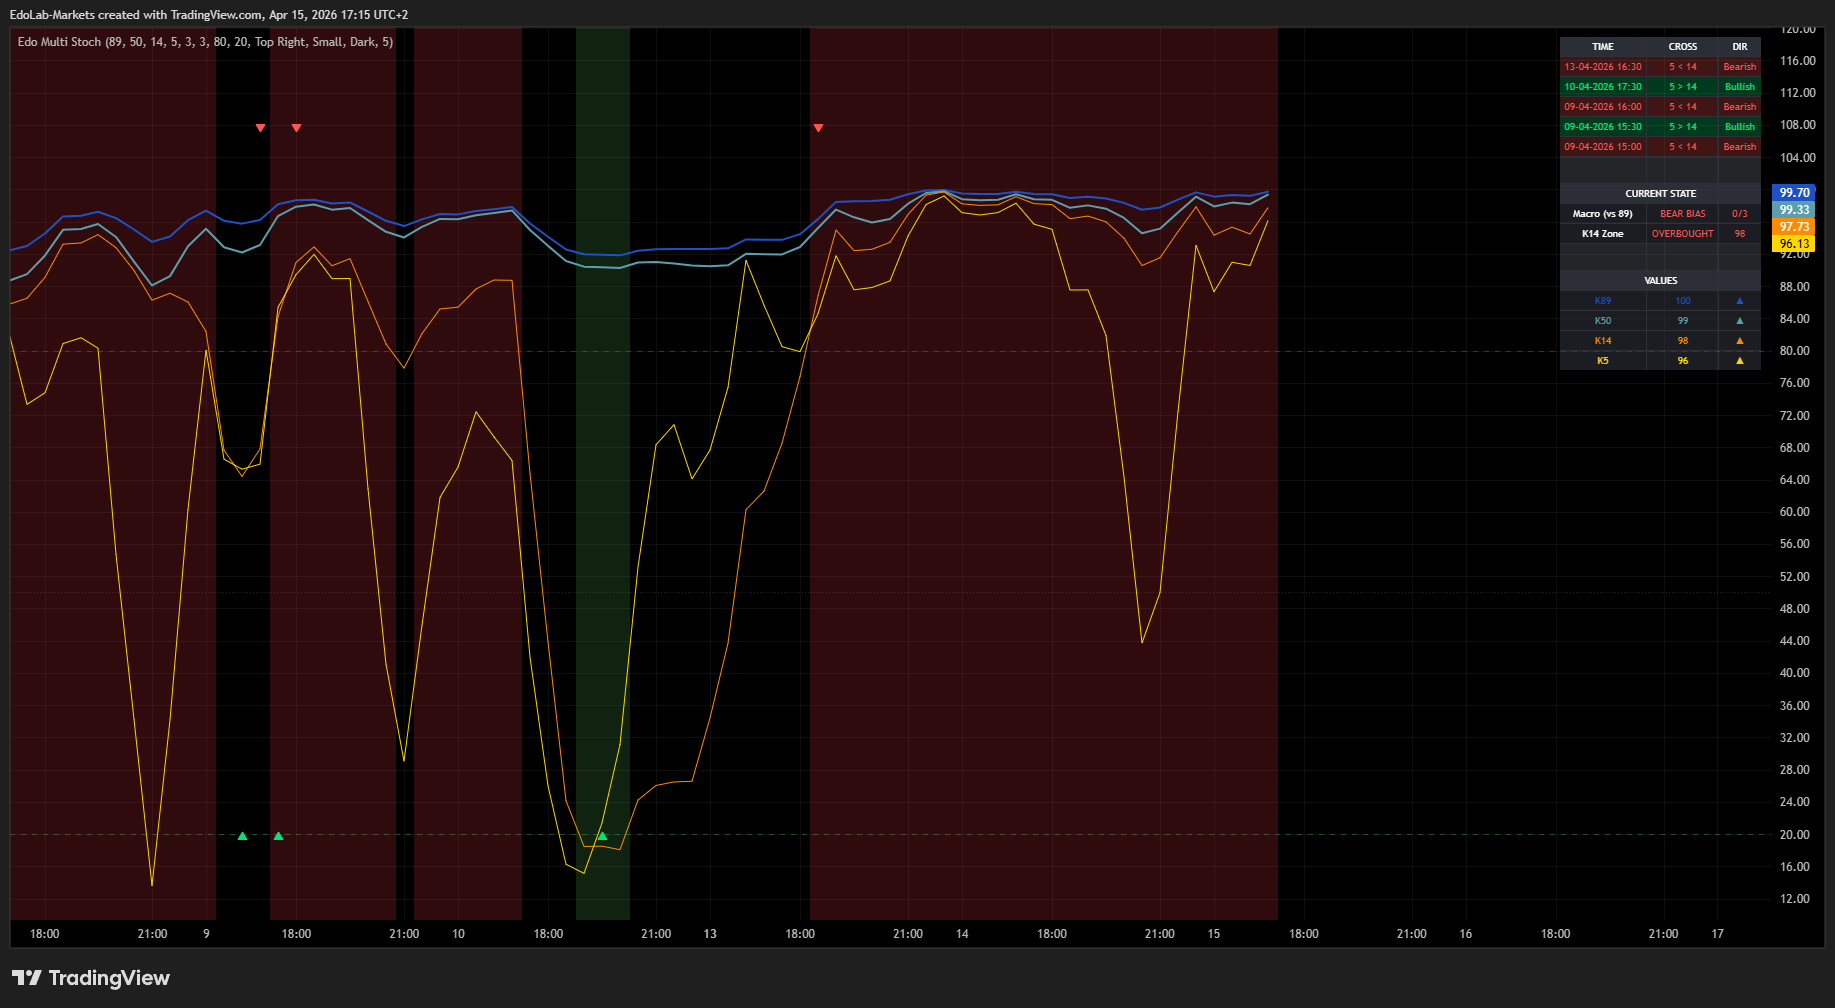Screen dimensions: 1835x1008
Task: Click the 5 < 14 cell in the 09-04-2026 16:00 row
Action: (1683, 107)
